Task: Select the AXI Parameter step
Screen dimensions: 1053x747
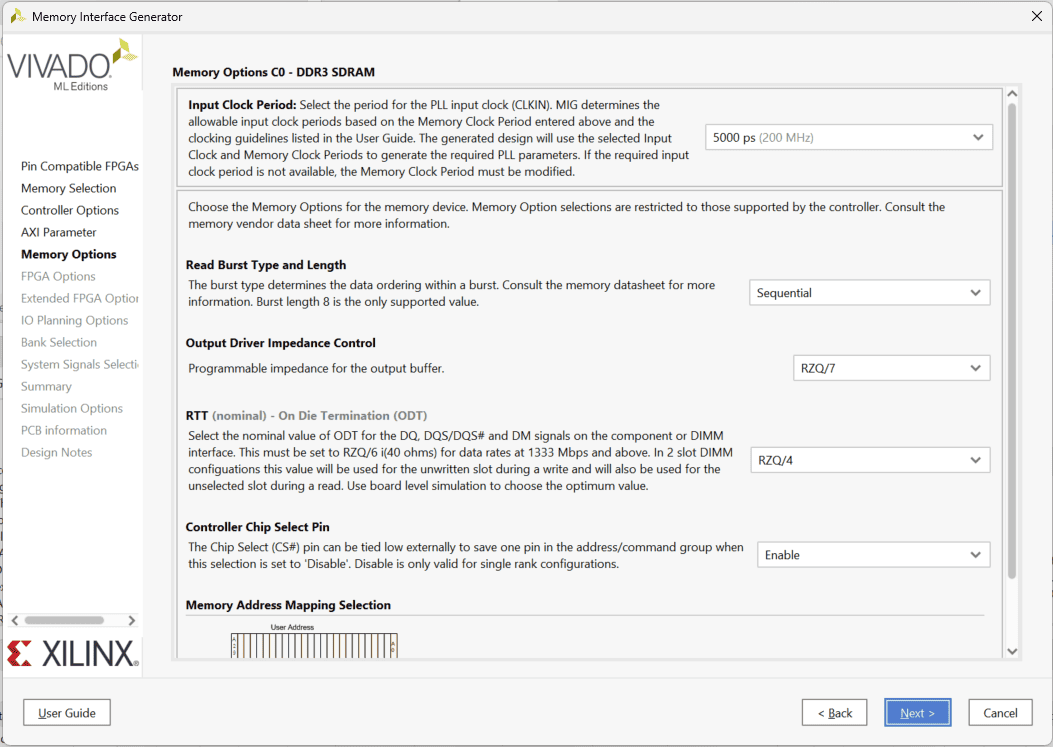Action: click(59, 232)
